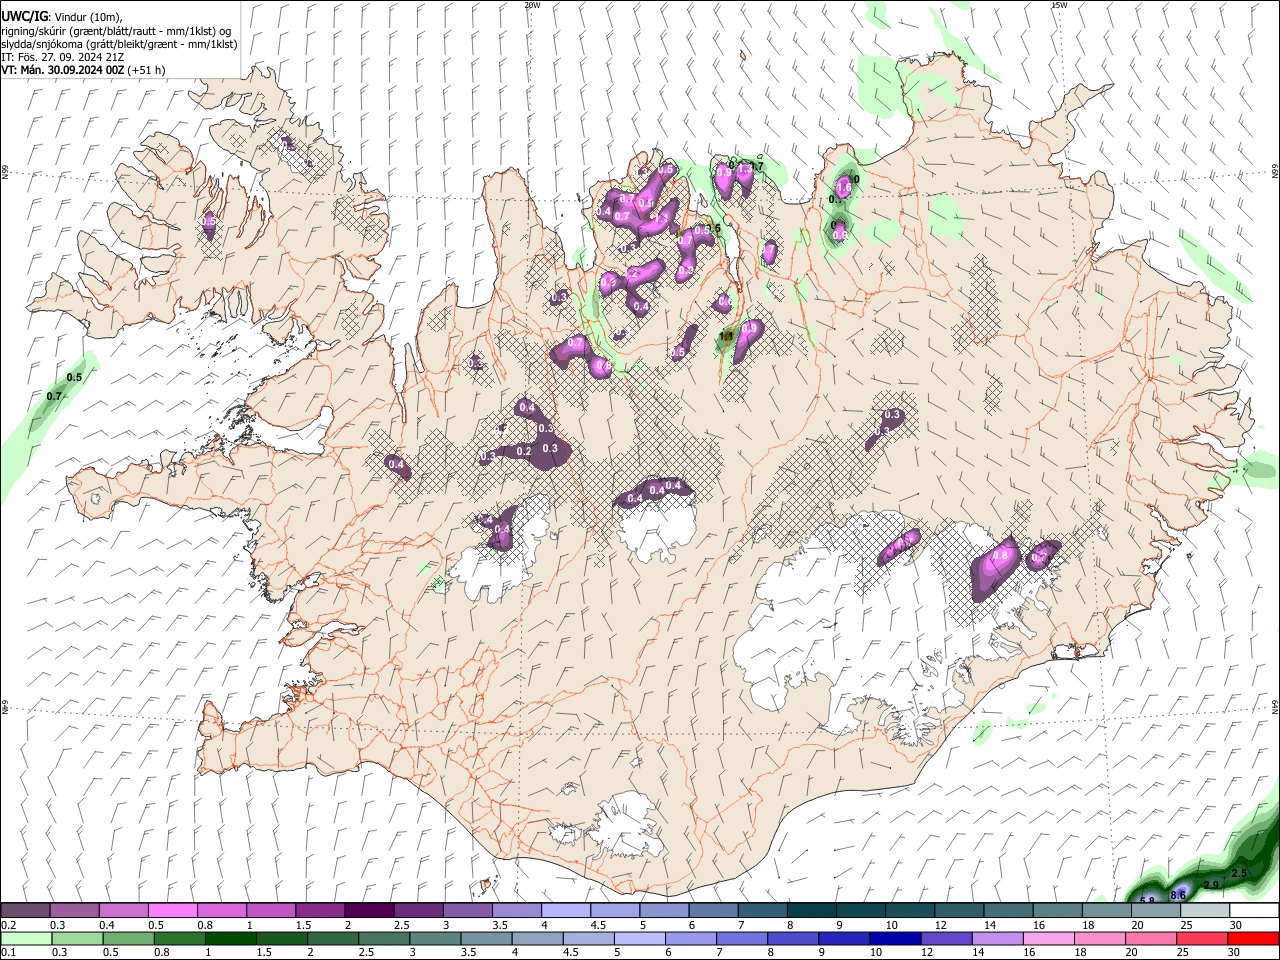Image resolution: width=1280 pixels, height=960 pixels.
Task: Click the light lavender swatch labeled 4 in top row
Action: 567,910
